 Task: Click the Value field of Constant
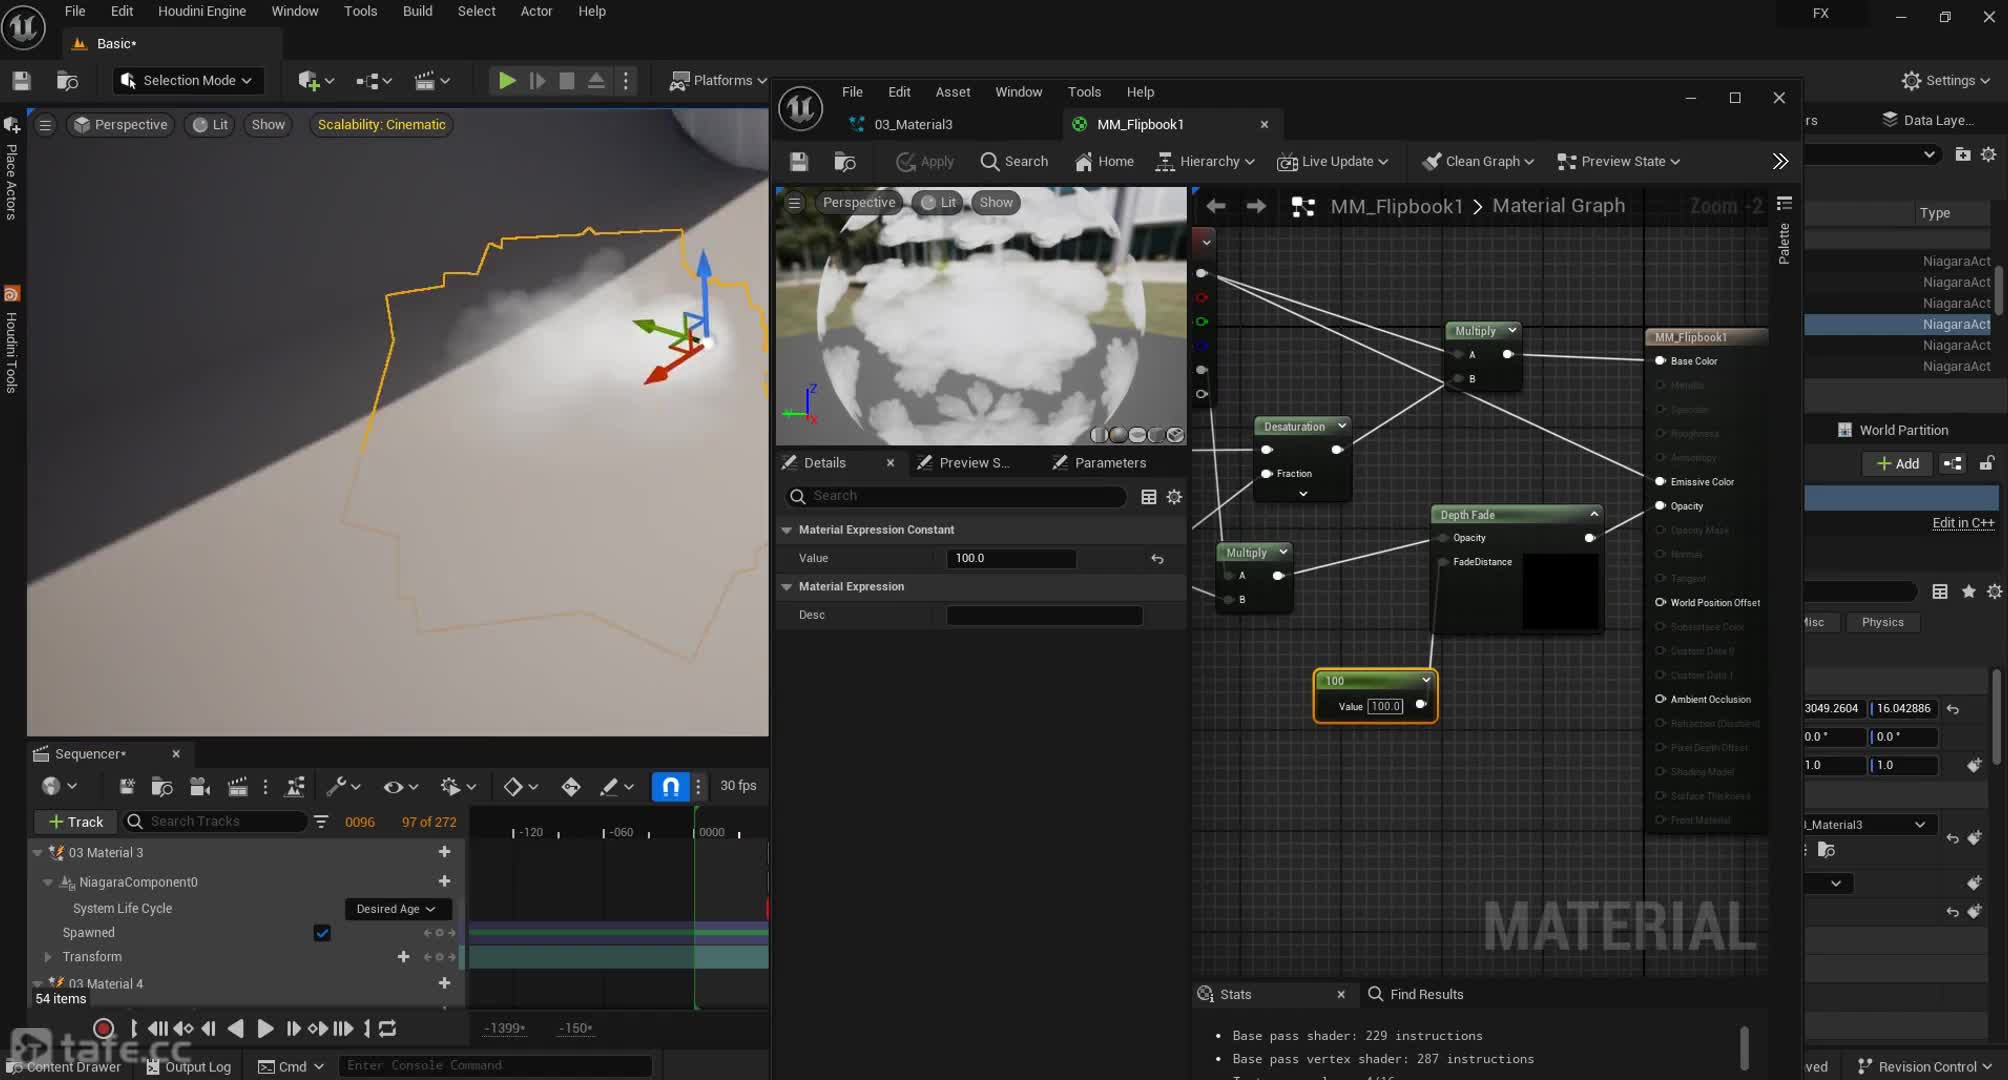[x=1011, y=559]
